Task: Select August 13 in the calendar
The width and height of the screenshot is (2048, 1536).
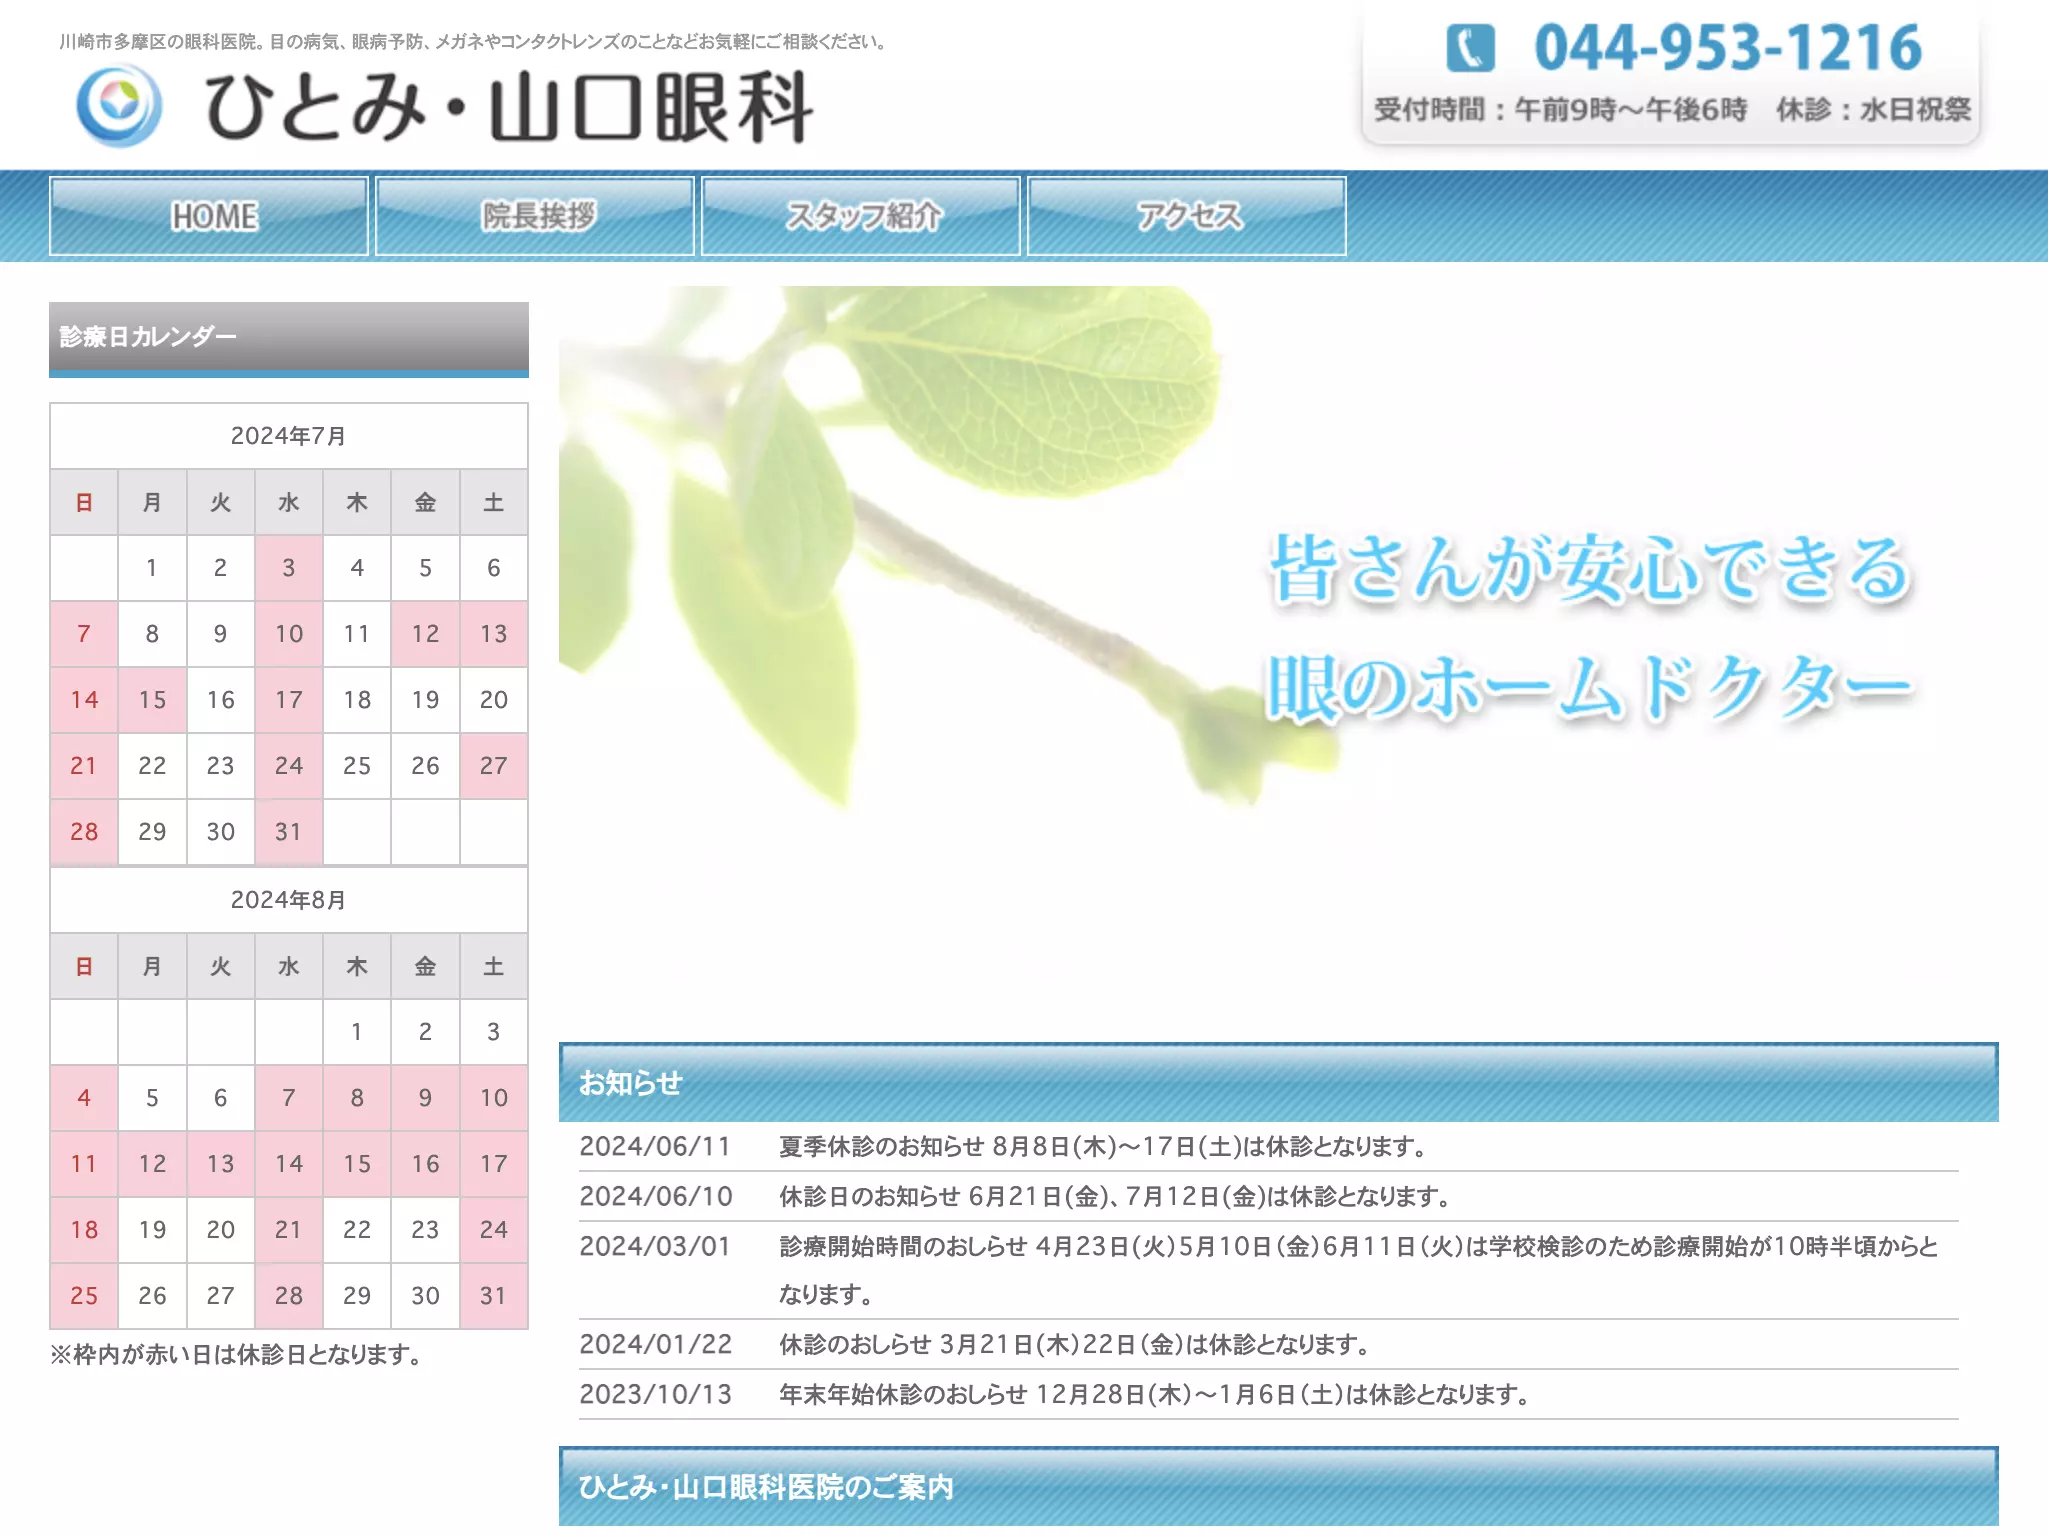Action: click(x=220, y=1164)
